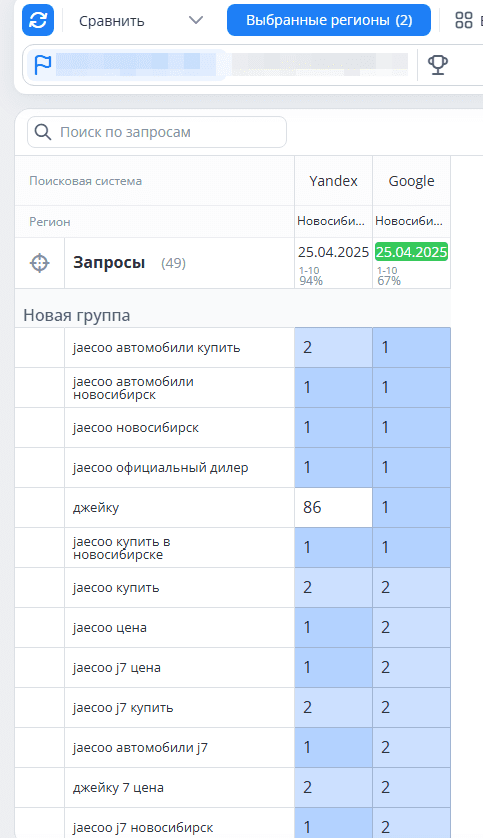Select query jaecoo j7 новосибирск

143,828
